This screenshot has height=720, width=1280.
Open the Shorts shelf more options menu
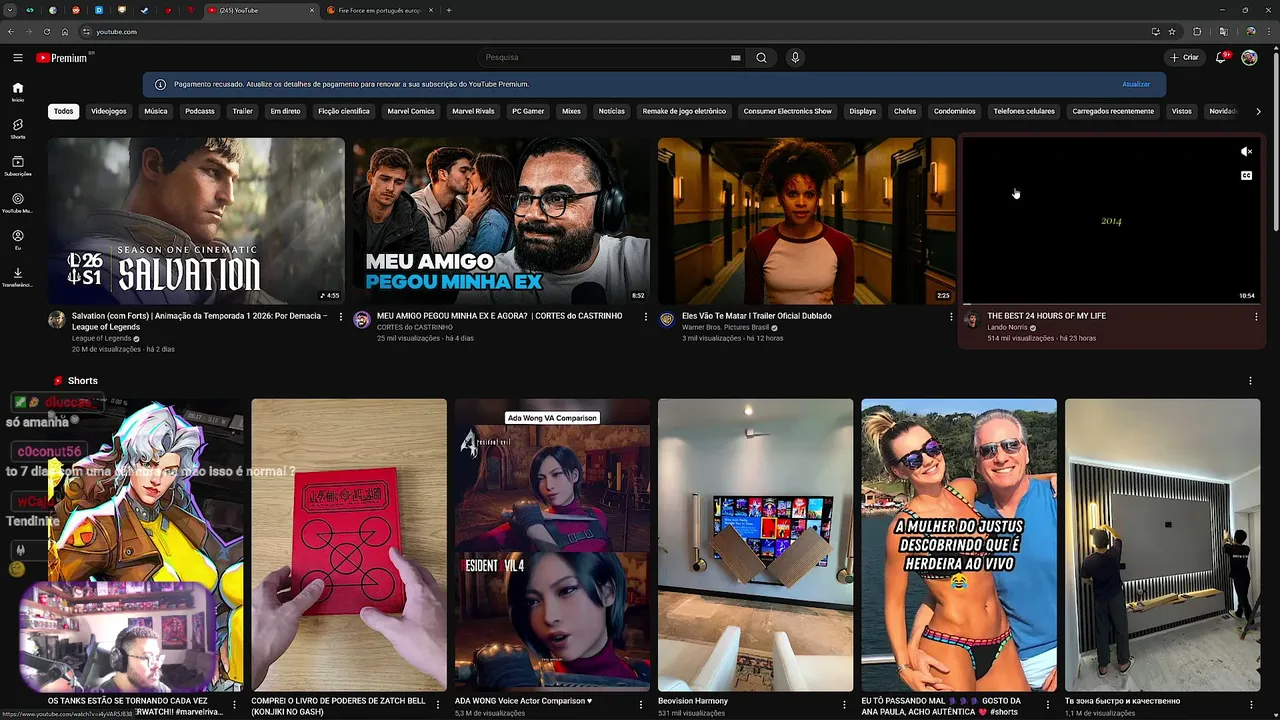coord(1250,381)
